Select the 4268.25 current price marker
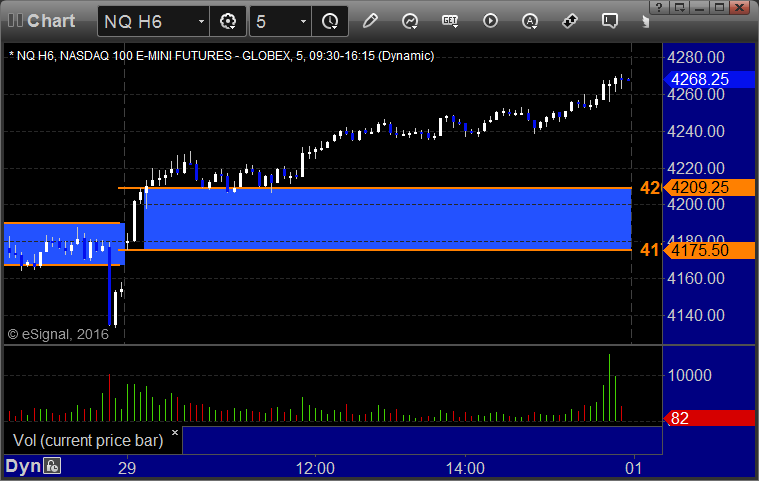The image size is (759, 481). coord(709,79)
